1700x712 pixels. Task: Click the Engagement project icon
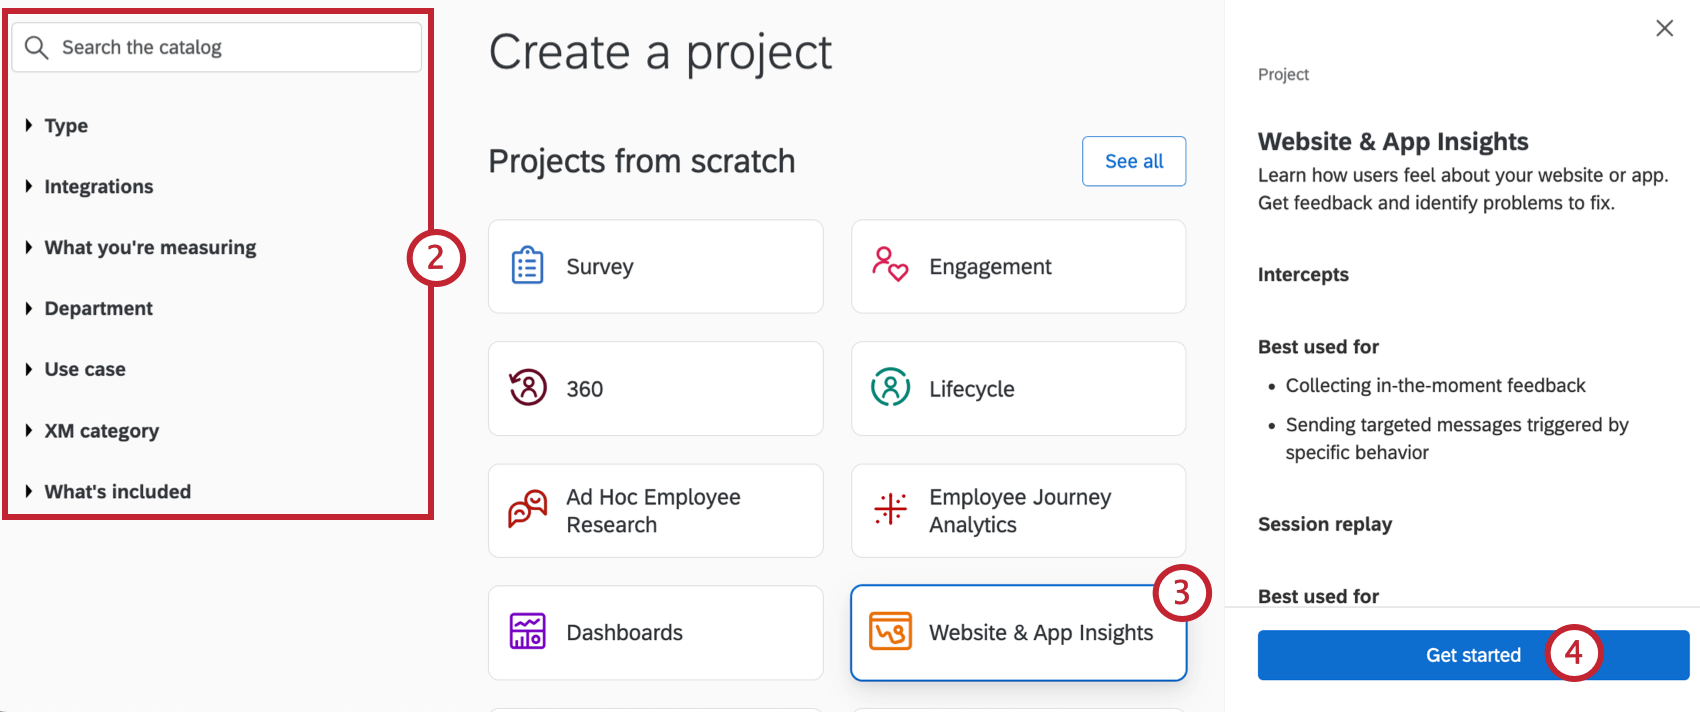coord(890,266)
